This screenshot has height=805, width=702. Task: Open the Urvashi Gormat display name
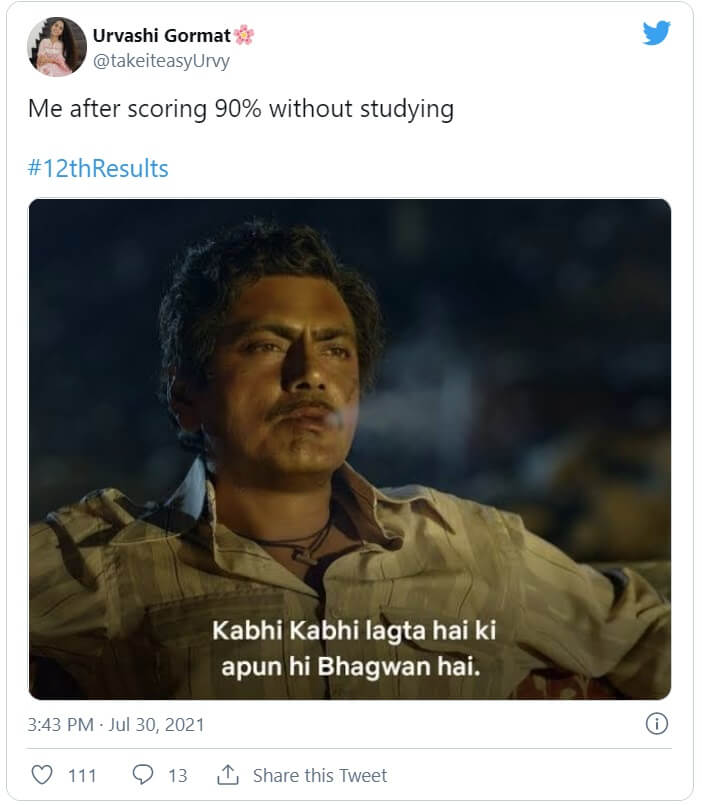[161, 35]
